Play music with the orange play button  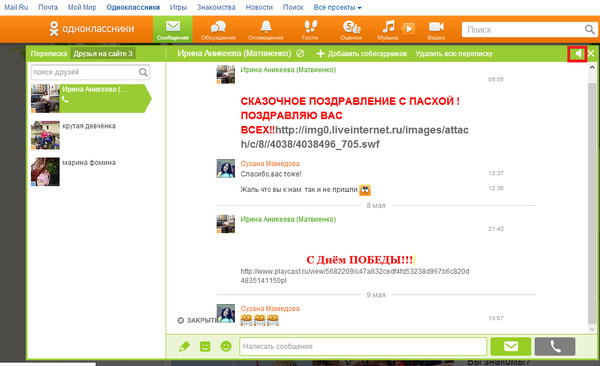(x=409, y=29)
